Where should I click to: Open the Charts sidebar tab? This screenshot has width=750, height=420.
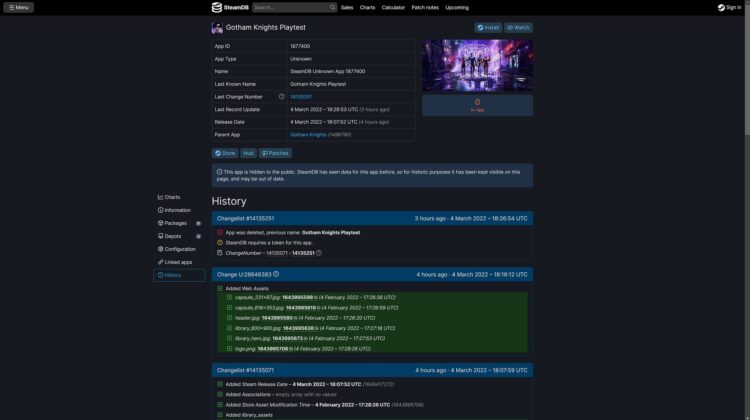pyautogui.click(x=179, y=197)
